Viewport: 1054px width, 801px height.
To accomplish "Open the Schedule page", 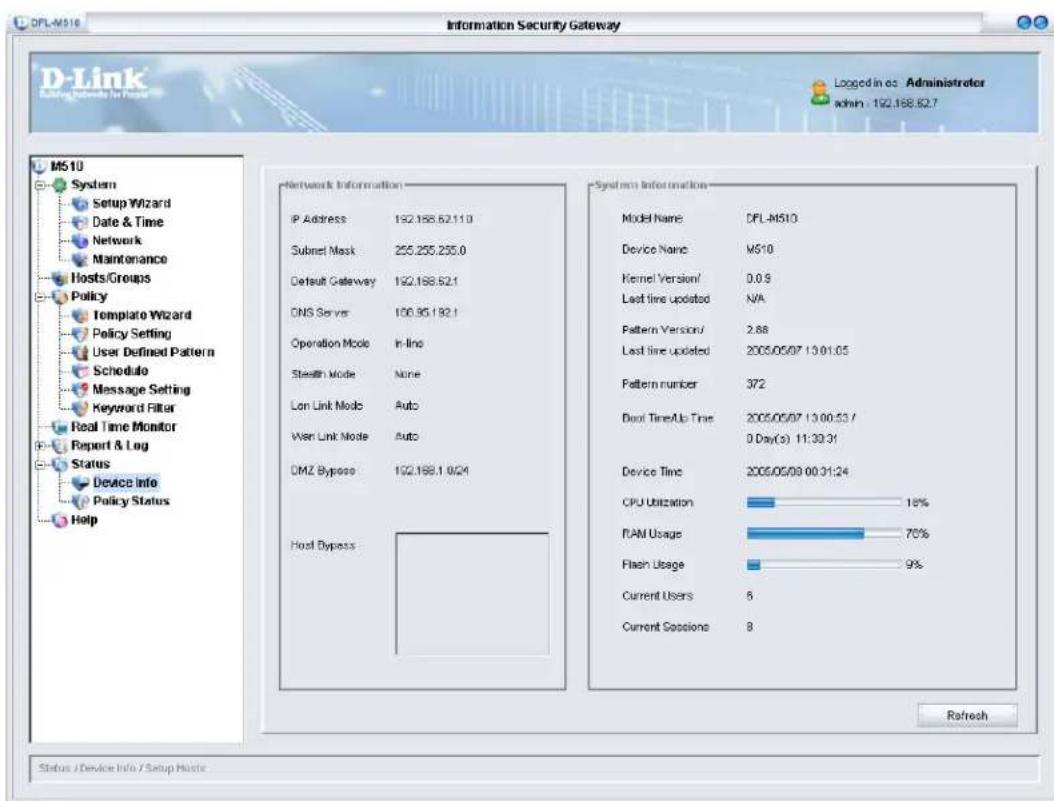I will (x=120, y=371).
